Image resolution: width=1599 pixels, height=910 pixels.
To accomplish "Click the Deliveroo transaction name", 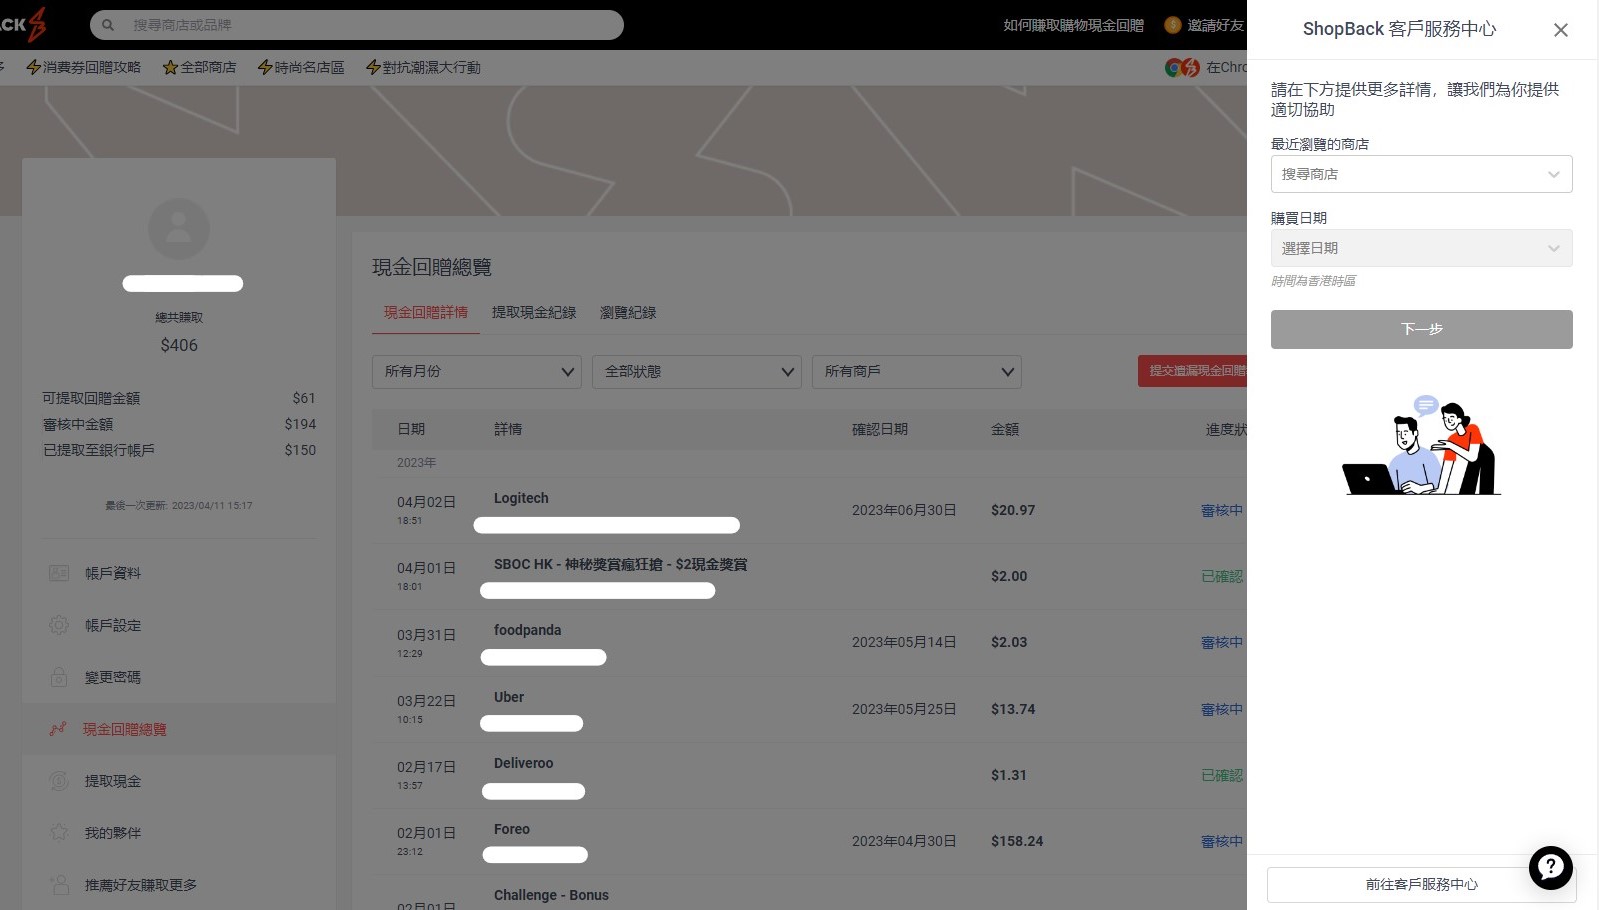I will [523, 763].
